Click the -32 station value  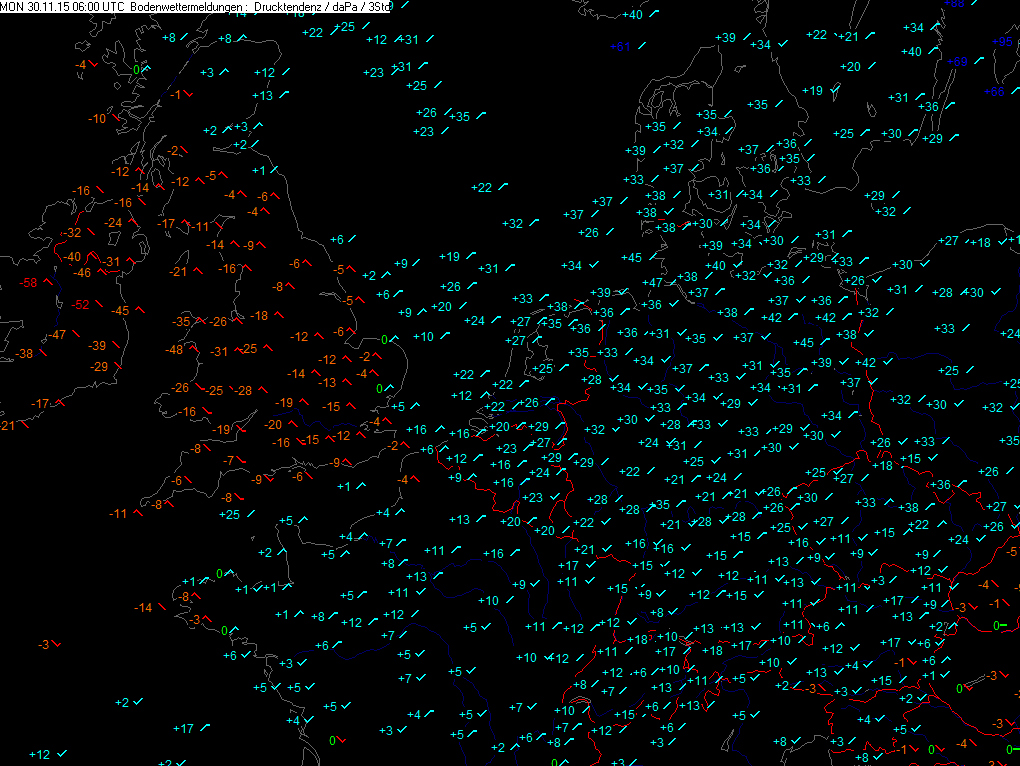click(x=72, y=233)
